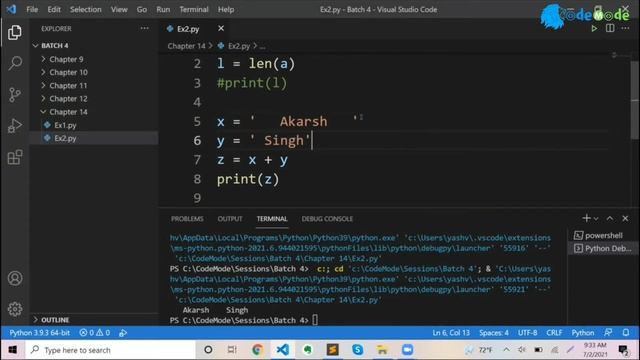Open editor More Actions ellipsis
The width and height of the screenshot is (640, 360).
pos(625,29)
